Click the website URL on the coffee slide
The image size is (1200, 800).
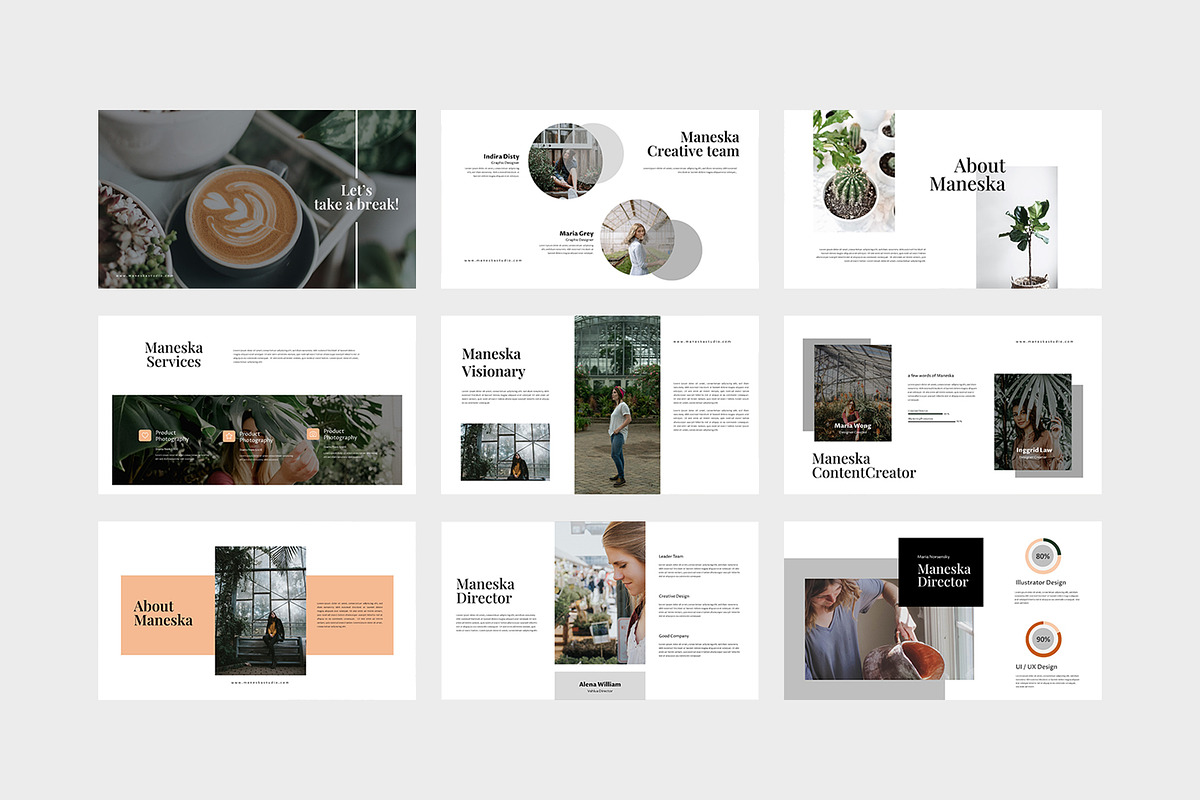click(x=145, y=275)
